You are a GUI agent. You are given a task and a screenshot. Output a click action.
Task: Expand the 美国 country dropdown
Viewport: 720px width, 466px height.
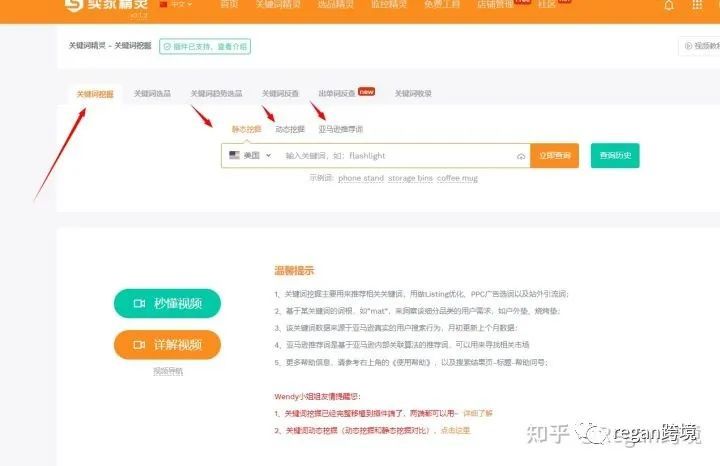pos(250,156)
